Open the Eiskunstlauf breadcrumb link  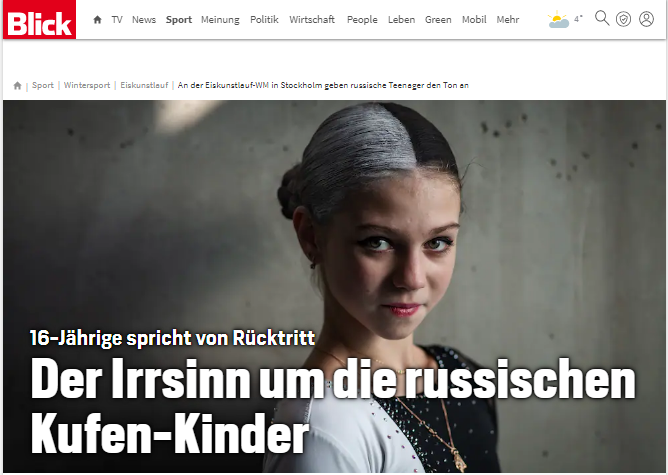point(144,86)
